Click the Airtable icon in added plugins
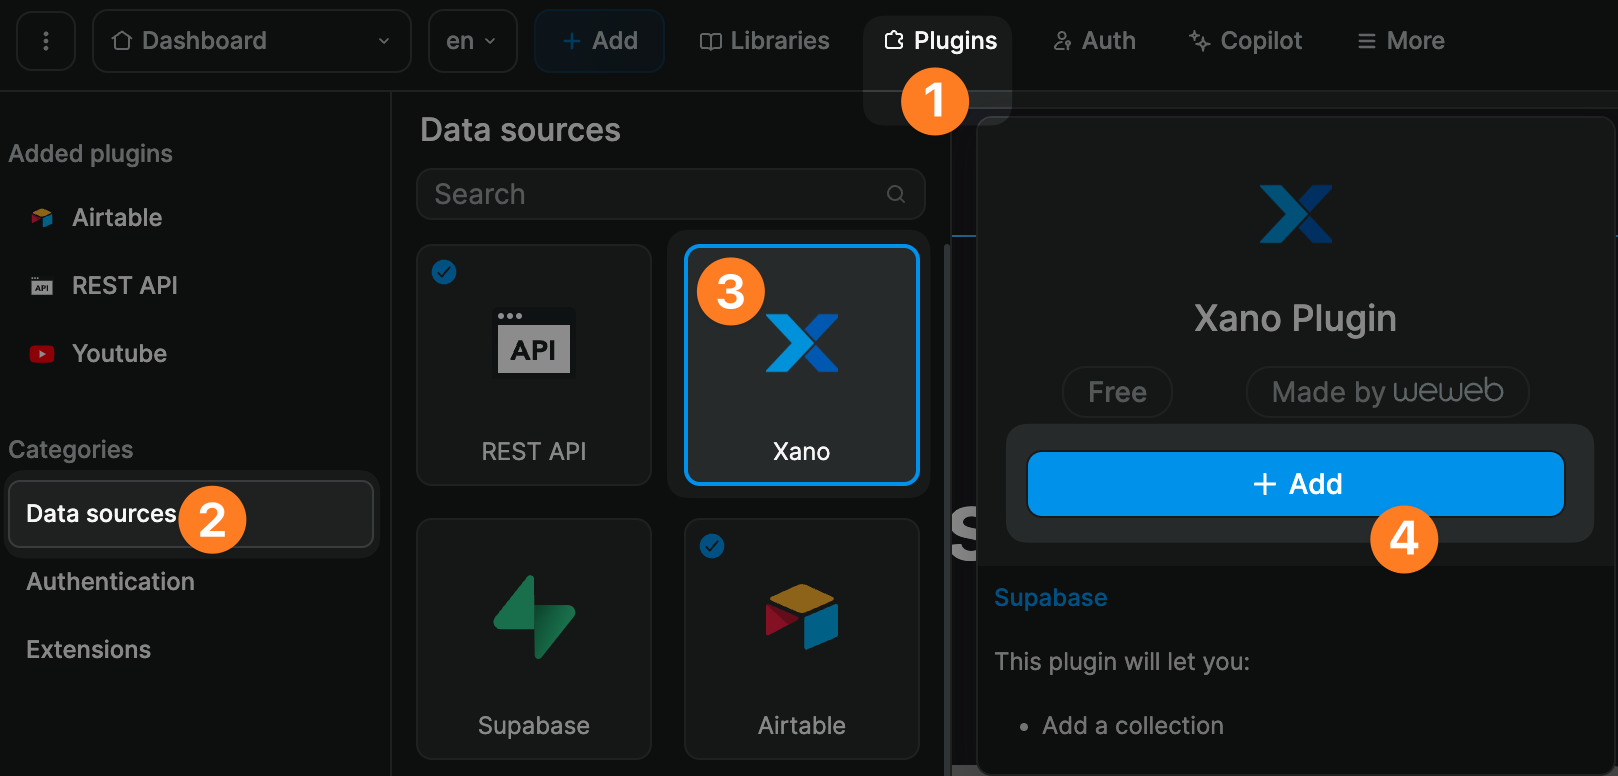Screen dimensions: 1618x776 tap(42, 217)
